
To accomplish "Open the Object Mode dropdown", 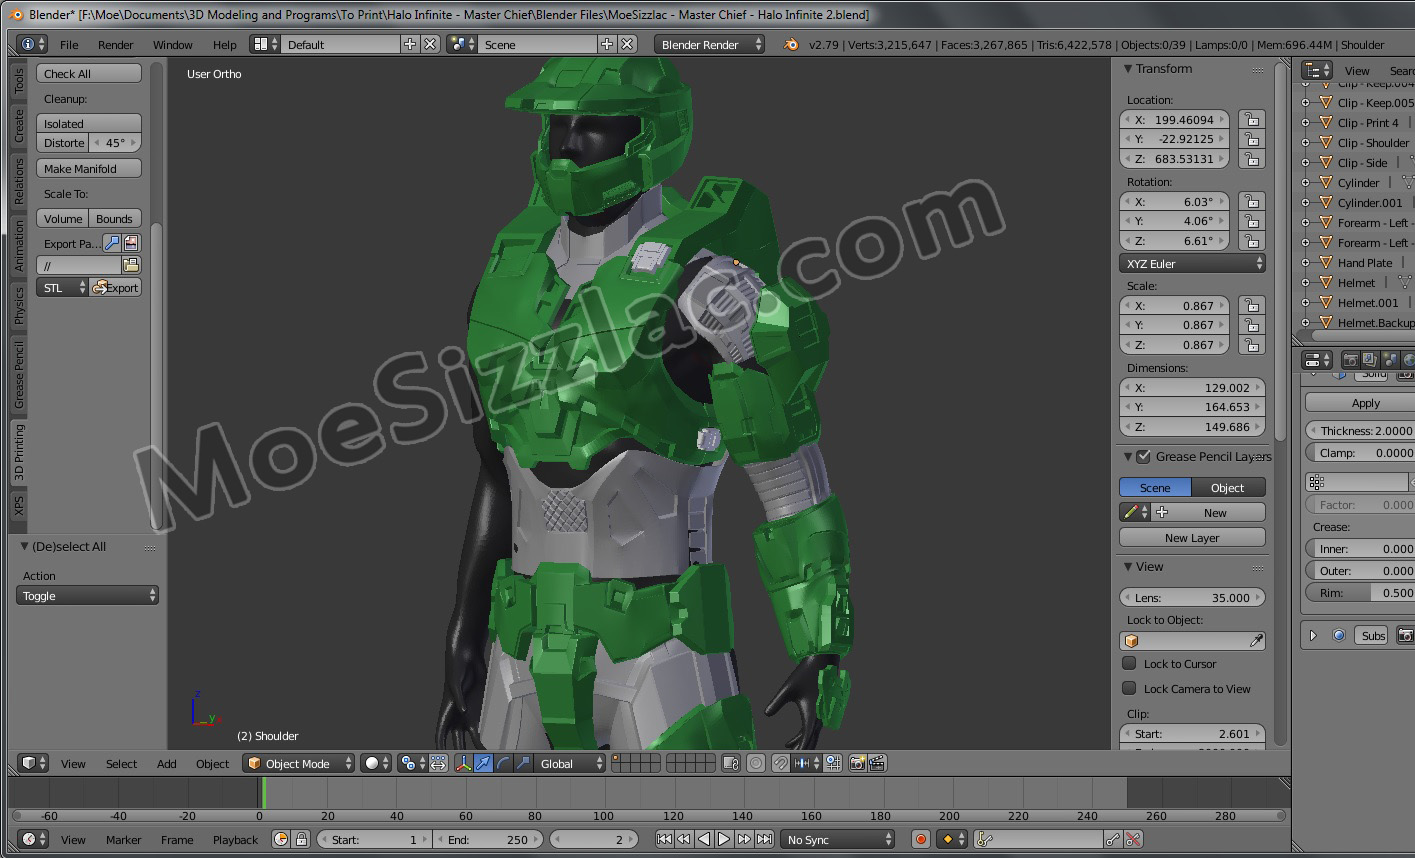I will (x=299, y=763).
